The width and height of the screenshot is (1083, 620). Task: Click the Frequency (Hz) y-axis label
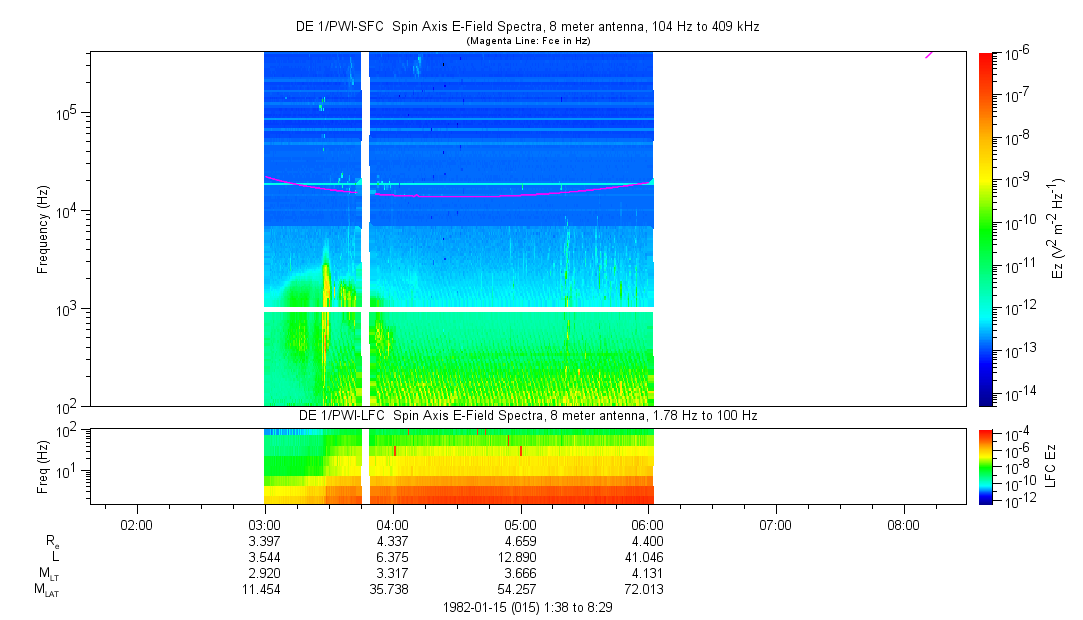[x=43, y=229]
